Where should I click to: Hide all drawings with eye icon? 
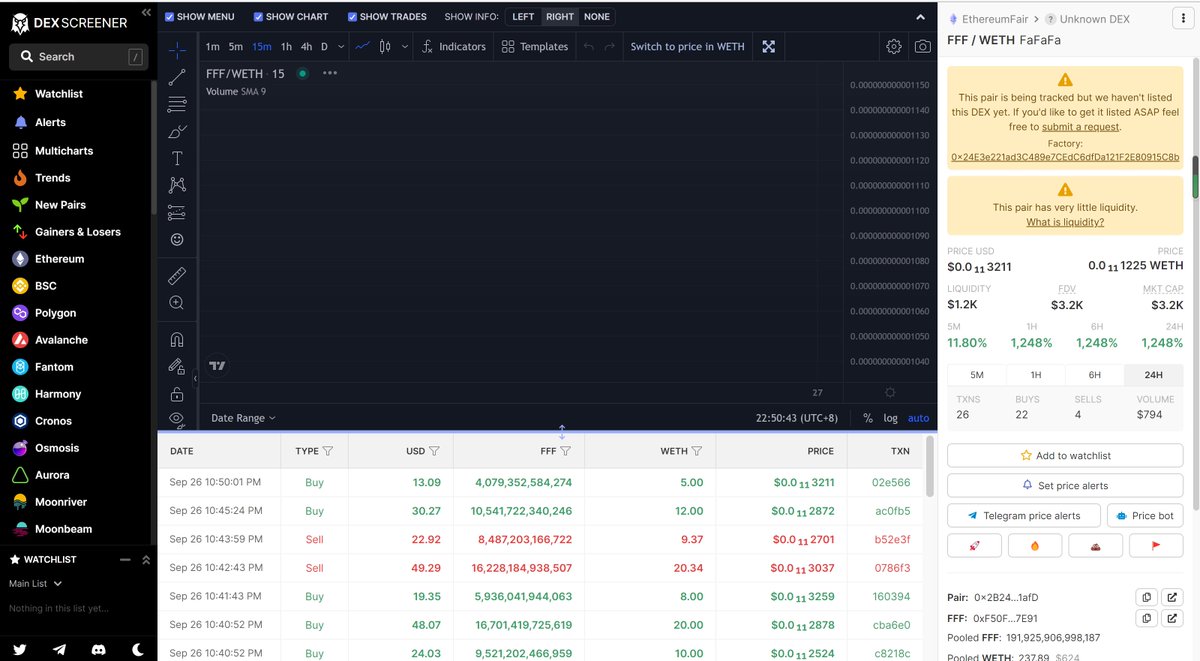point(177,418)
